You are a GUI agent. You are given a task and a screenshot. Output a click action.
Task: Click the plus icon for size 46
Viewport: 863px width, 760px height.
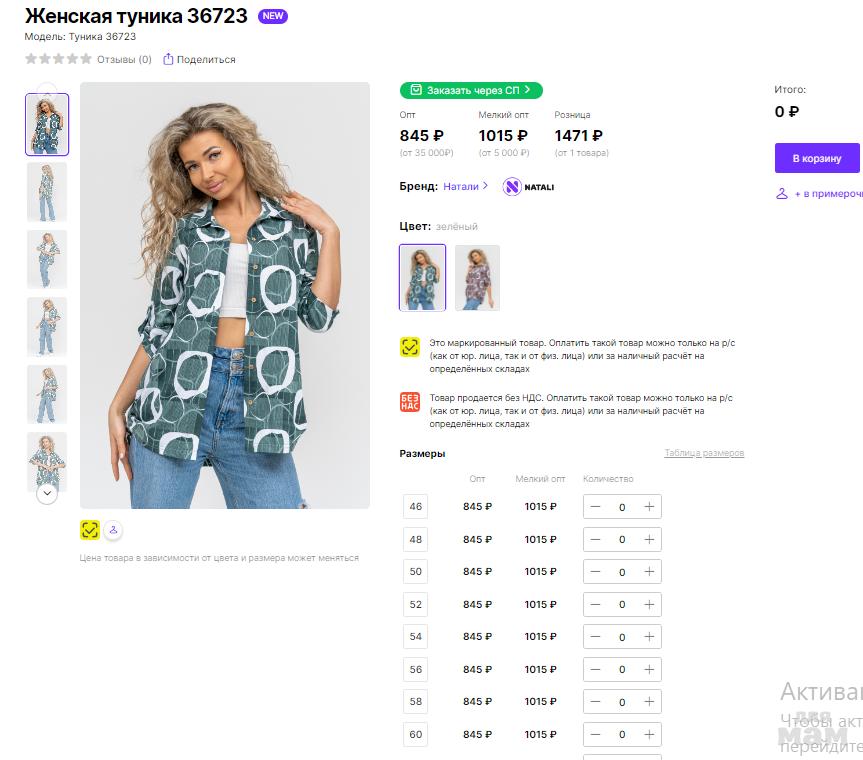pos(649,507)
